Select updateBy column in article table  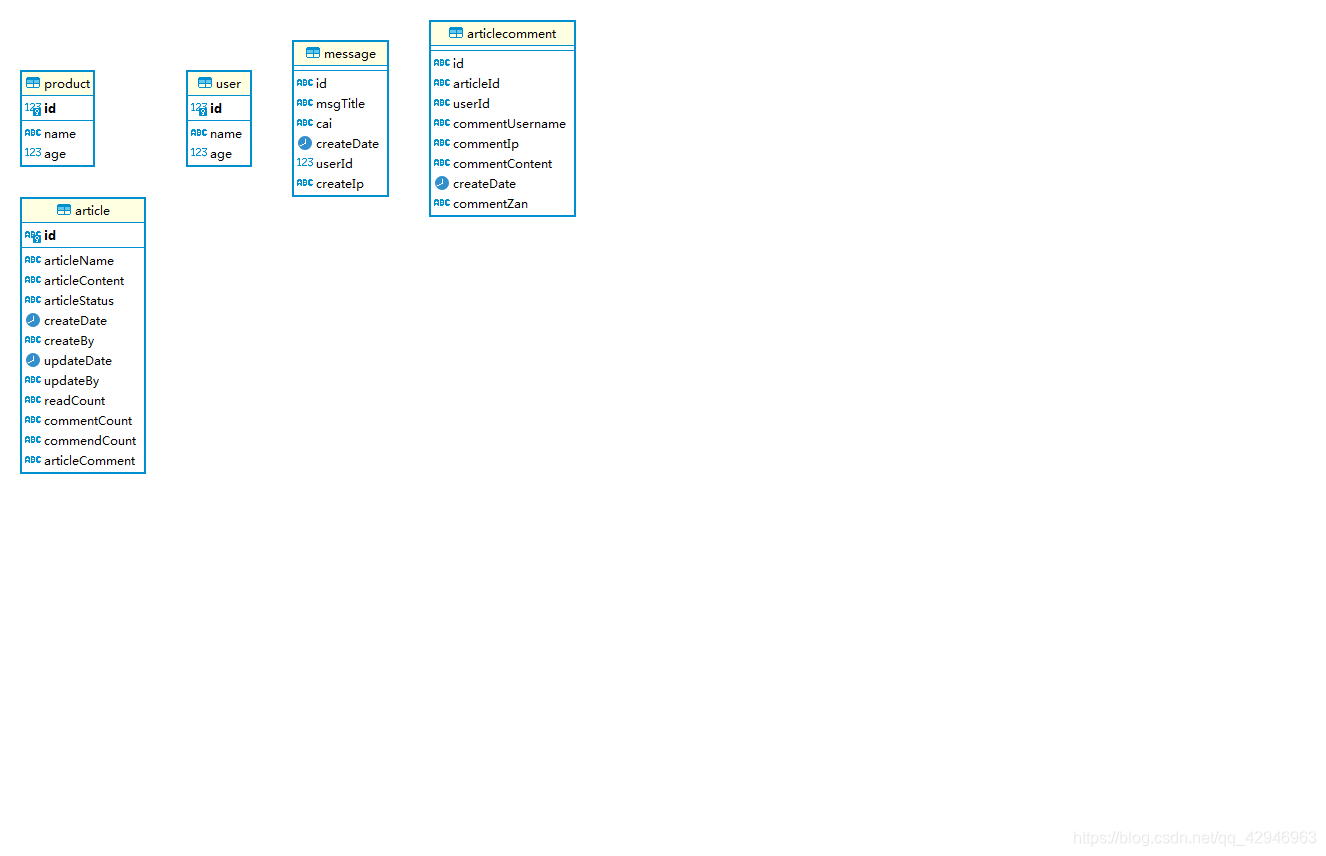click(x=83, y=380)
